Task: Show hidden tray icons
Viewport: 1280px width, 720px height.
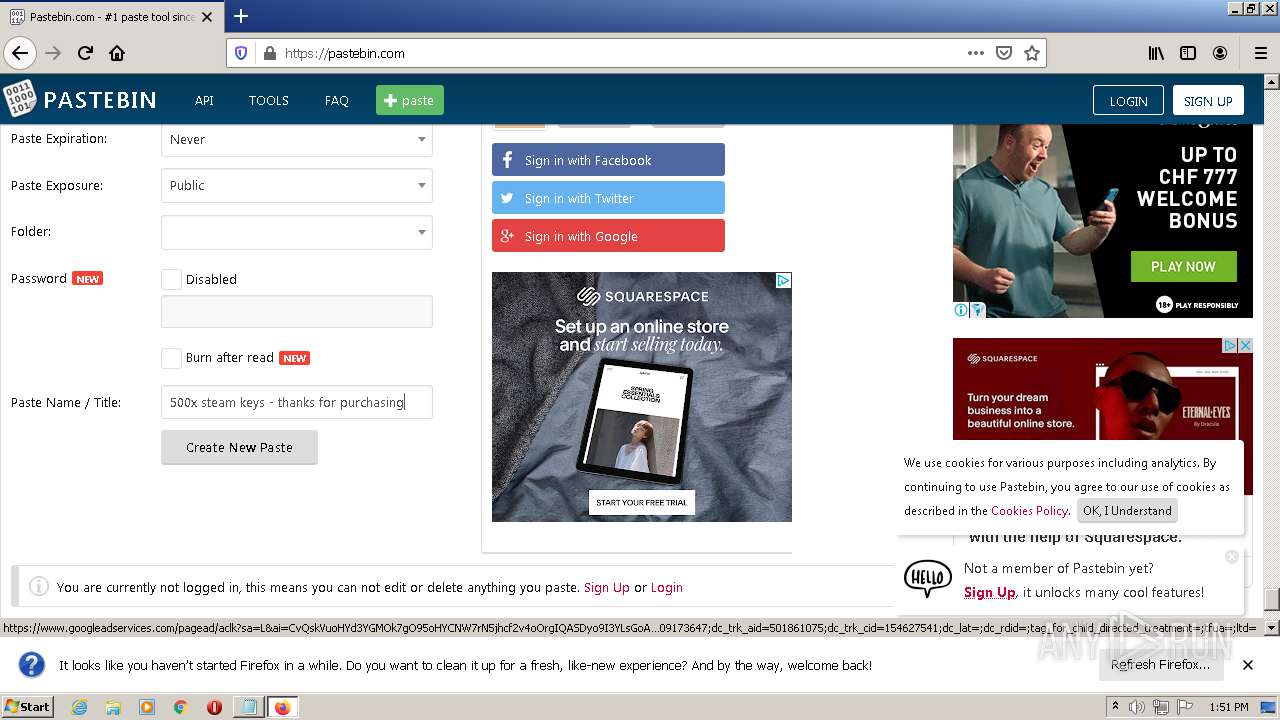Action: pyautogui.click(x=1115, y=707)
